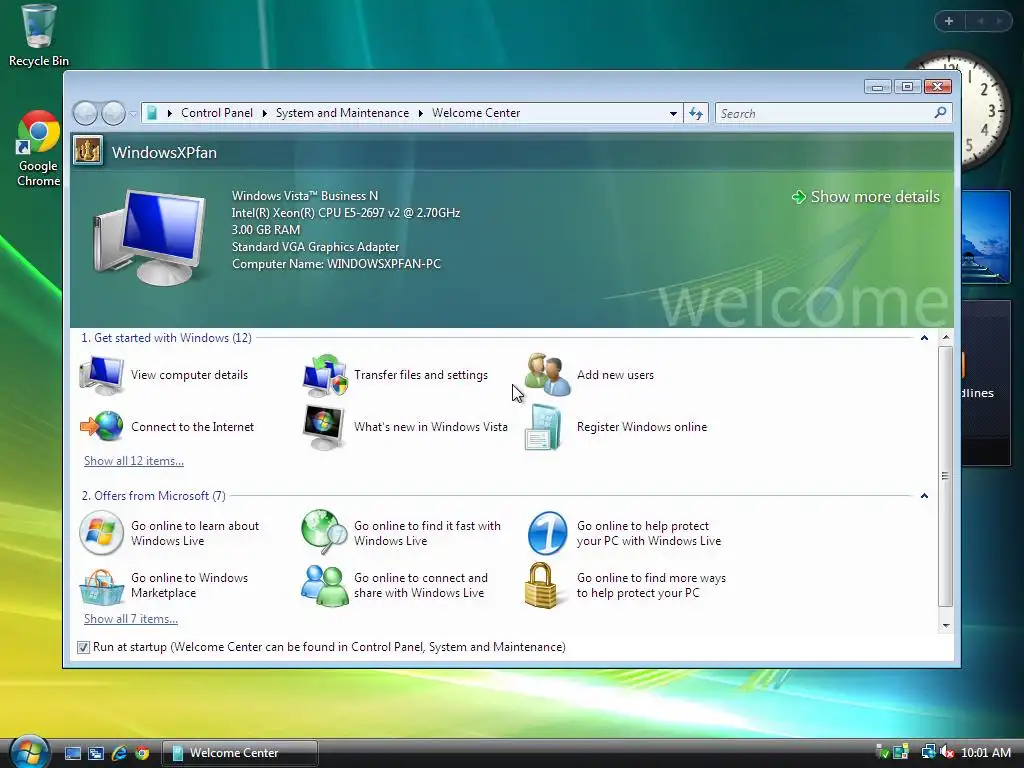Expand the arrow after Control Panel breadcrumb
Viewport: 1024px width, 768px height.
pos(264,113)
